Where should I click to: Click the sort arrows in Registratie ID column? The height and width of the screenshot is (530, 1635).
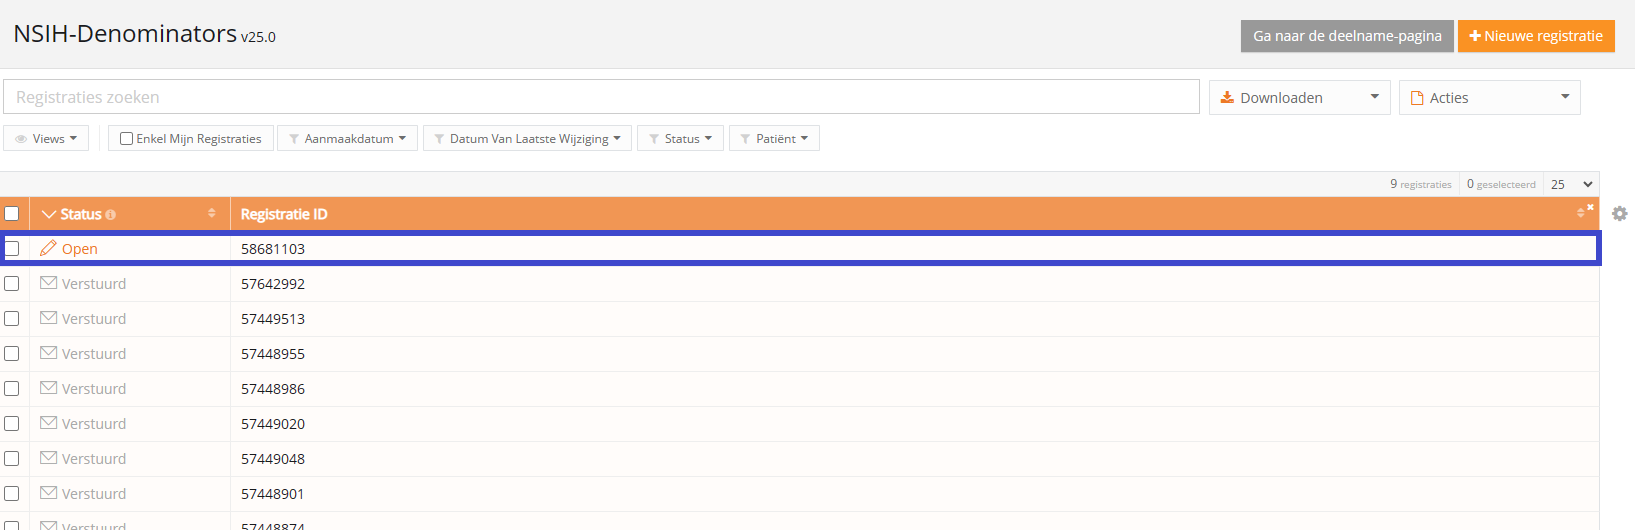click(x=1580, y=214)
